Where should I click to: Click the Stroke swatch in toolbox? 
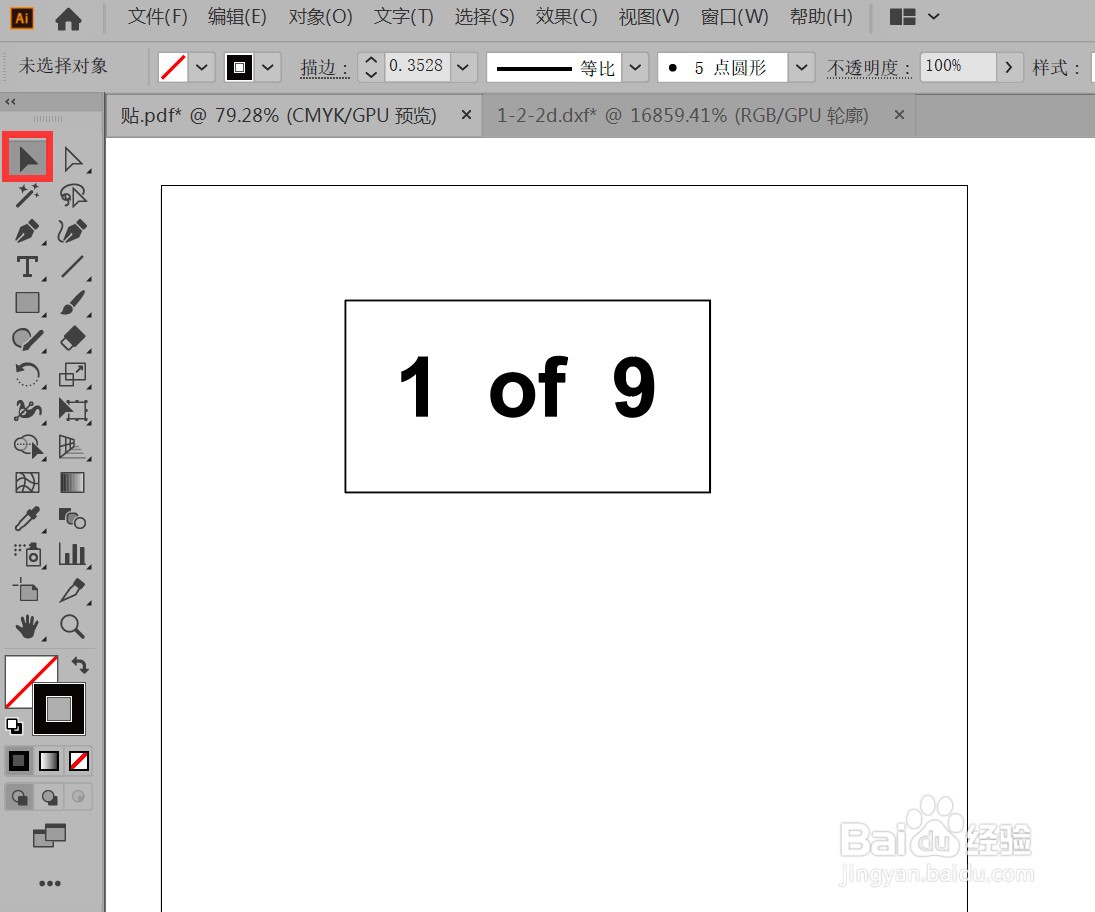click(59, 709)
